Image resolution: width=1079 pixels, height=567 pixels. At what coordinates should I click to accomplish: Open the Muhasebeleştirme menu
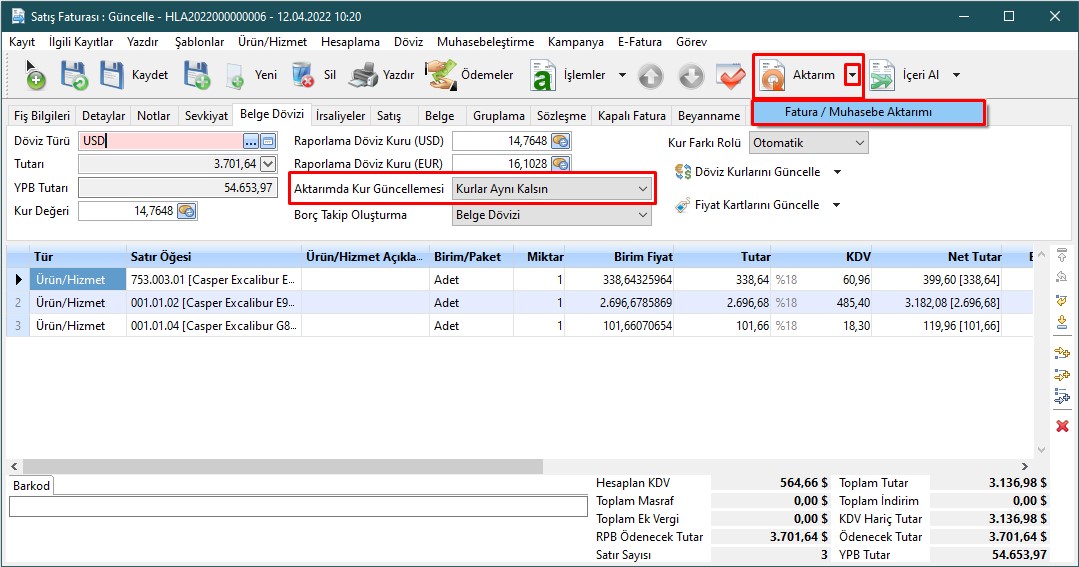(x=485, y=42)
